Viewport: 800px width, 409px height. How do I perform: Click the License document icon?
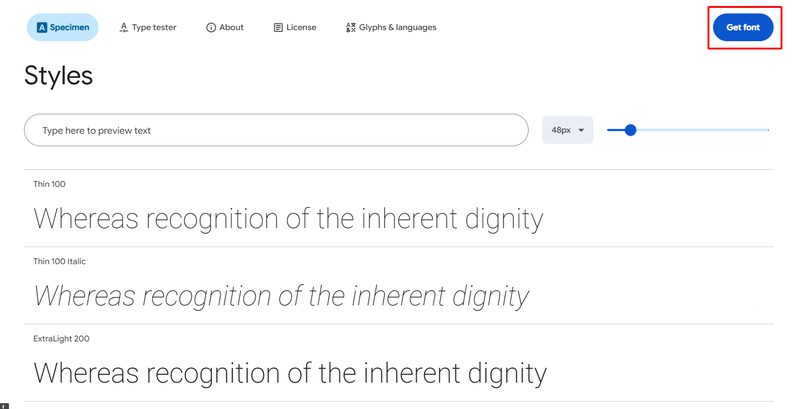[x=278, y=28]
